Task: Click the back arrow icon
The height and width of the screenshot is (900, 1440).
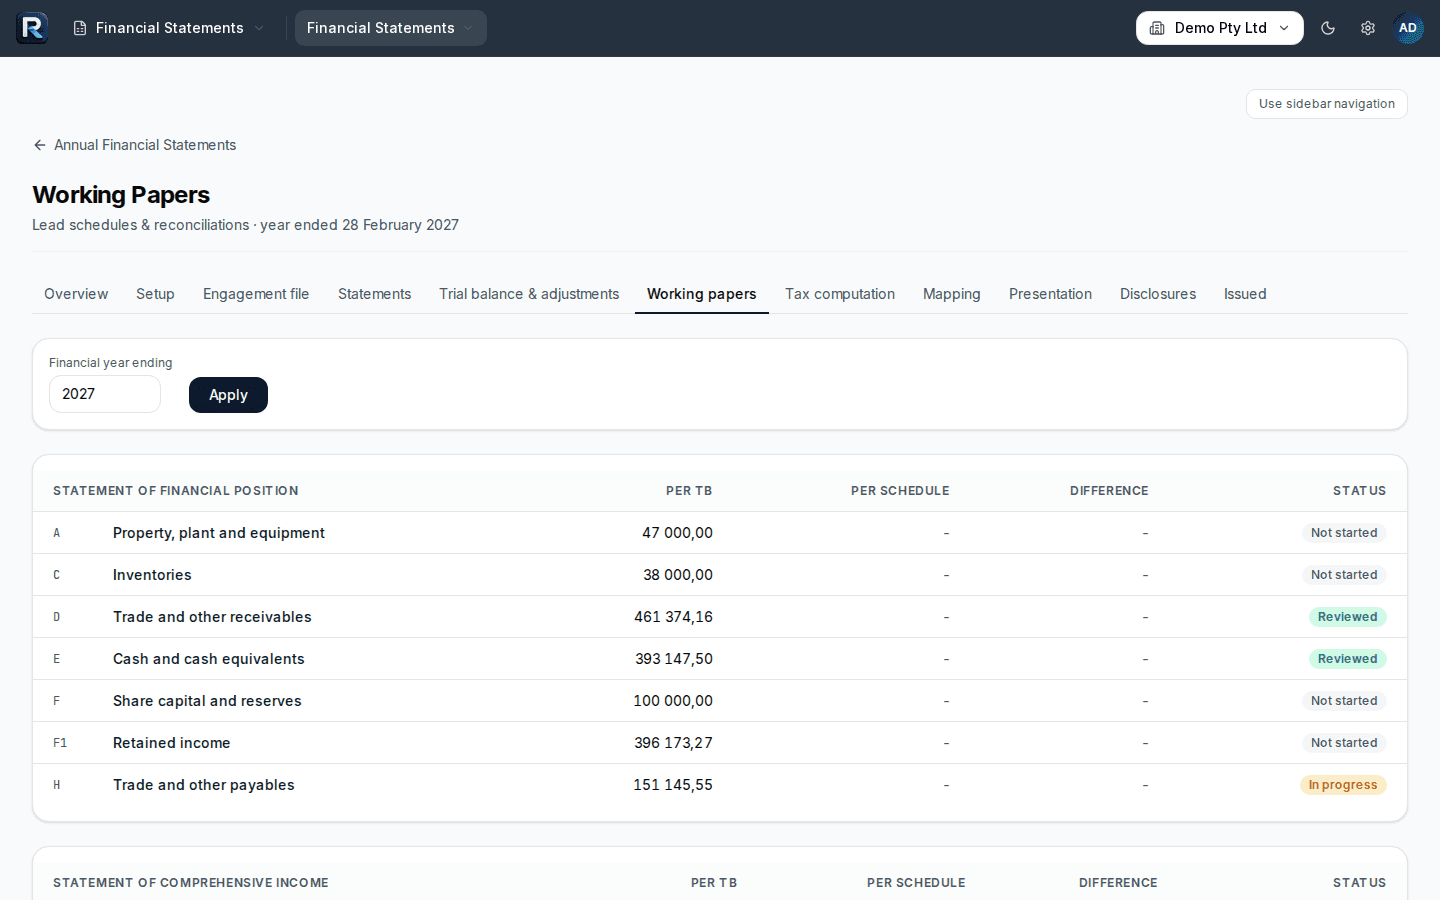Action: pyautogui.click(x=40, y=145)
